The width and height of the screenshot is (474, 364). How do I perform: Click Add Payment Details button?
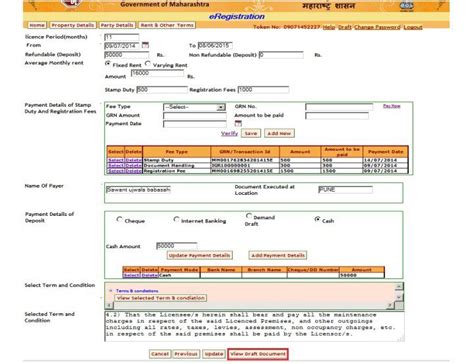[278, 255]
